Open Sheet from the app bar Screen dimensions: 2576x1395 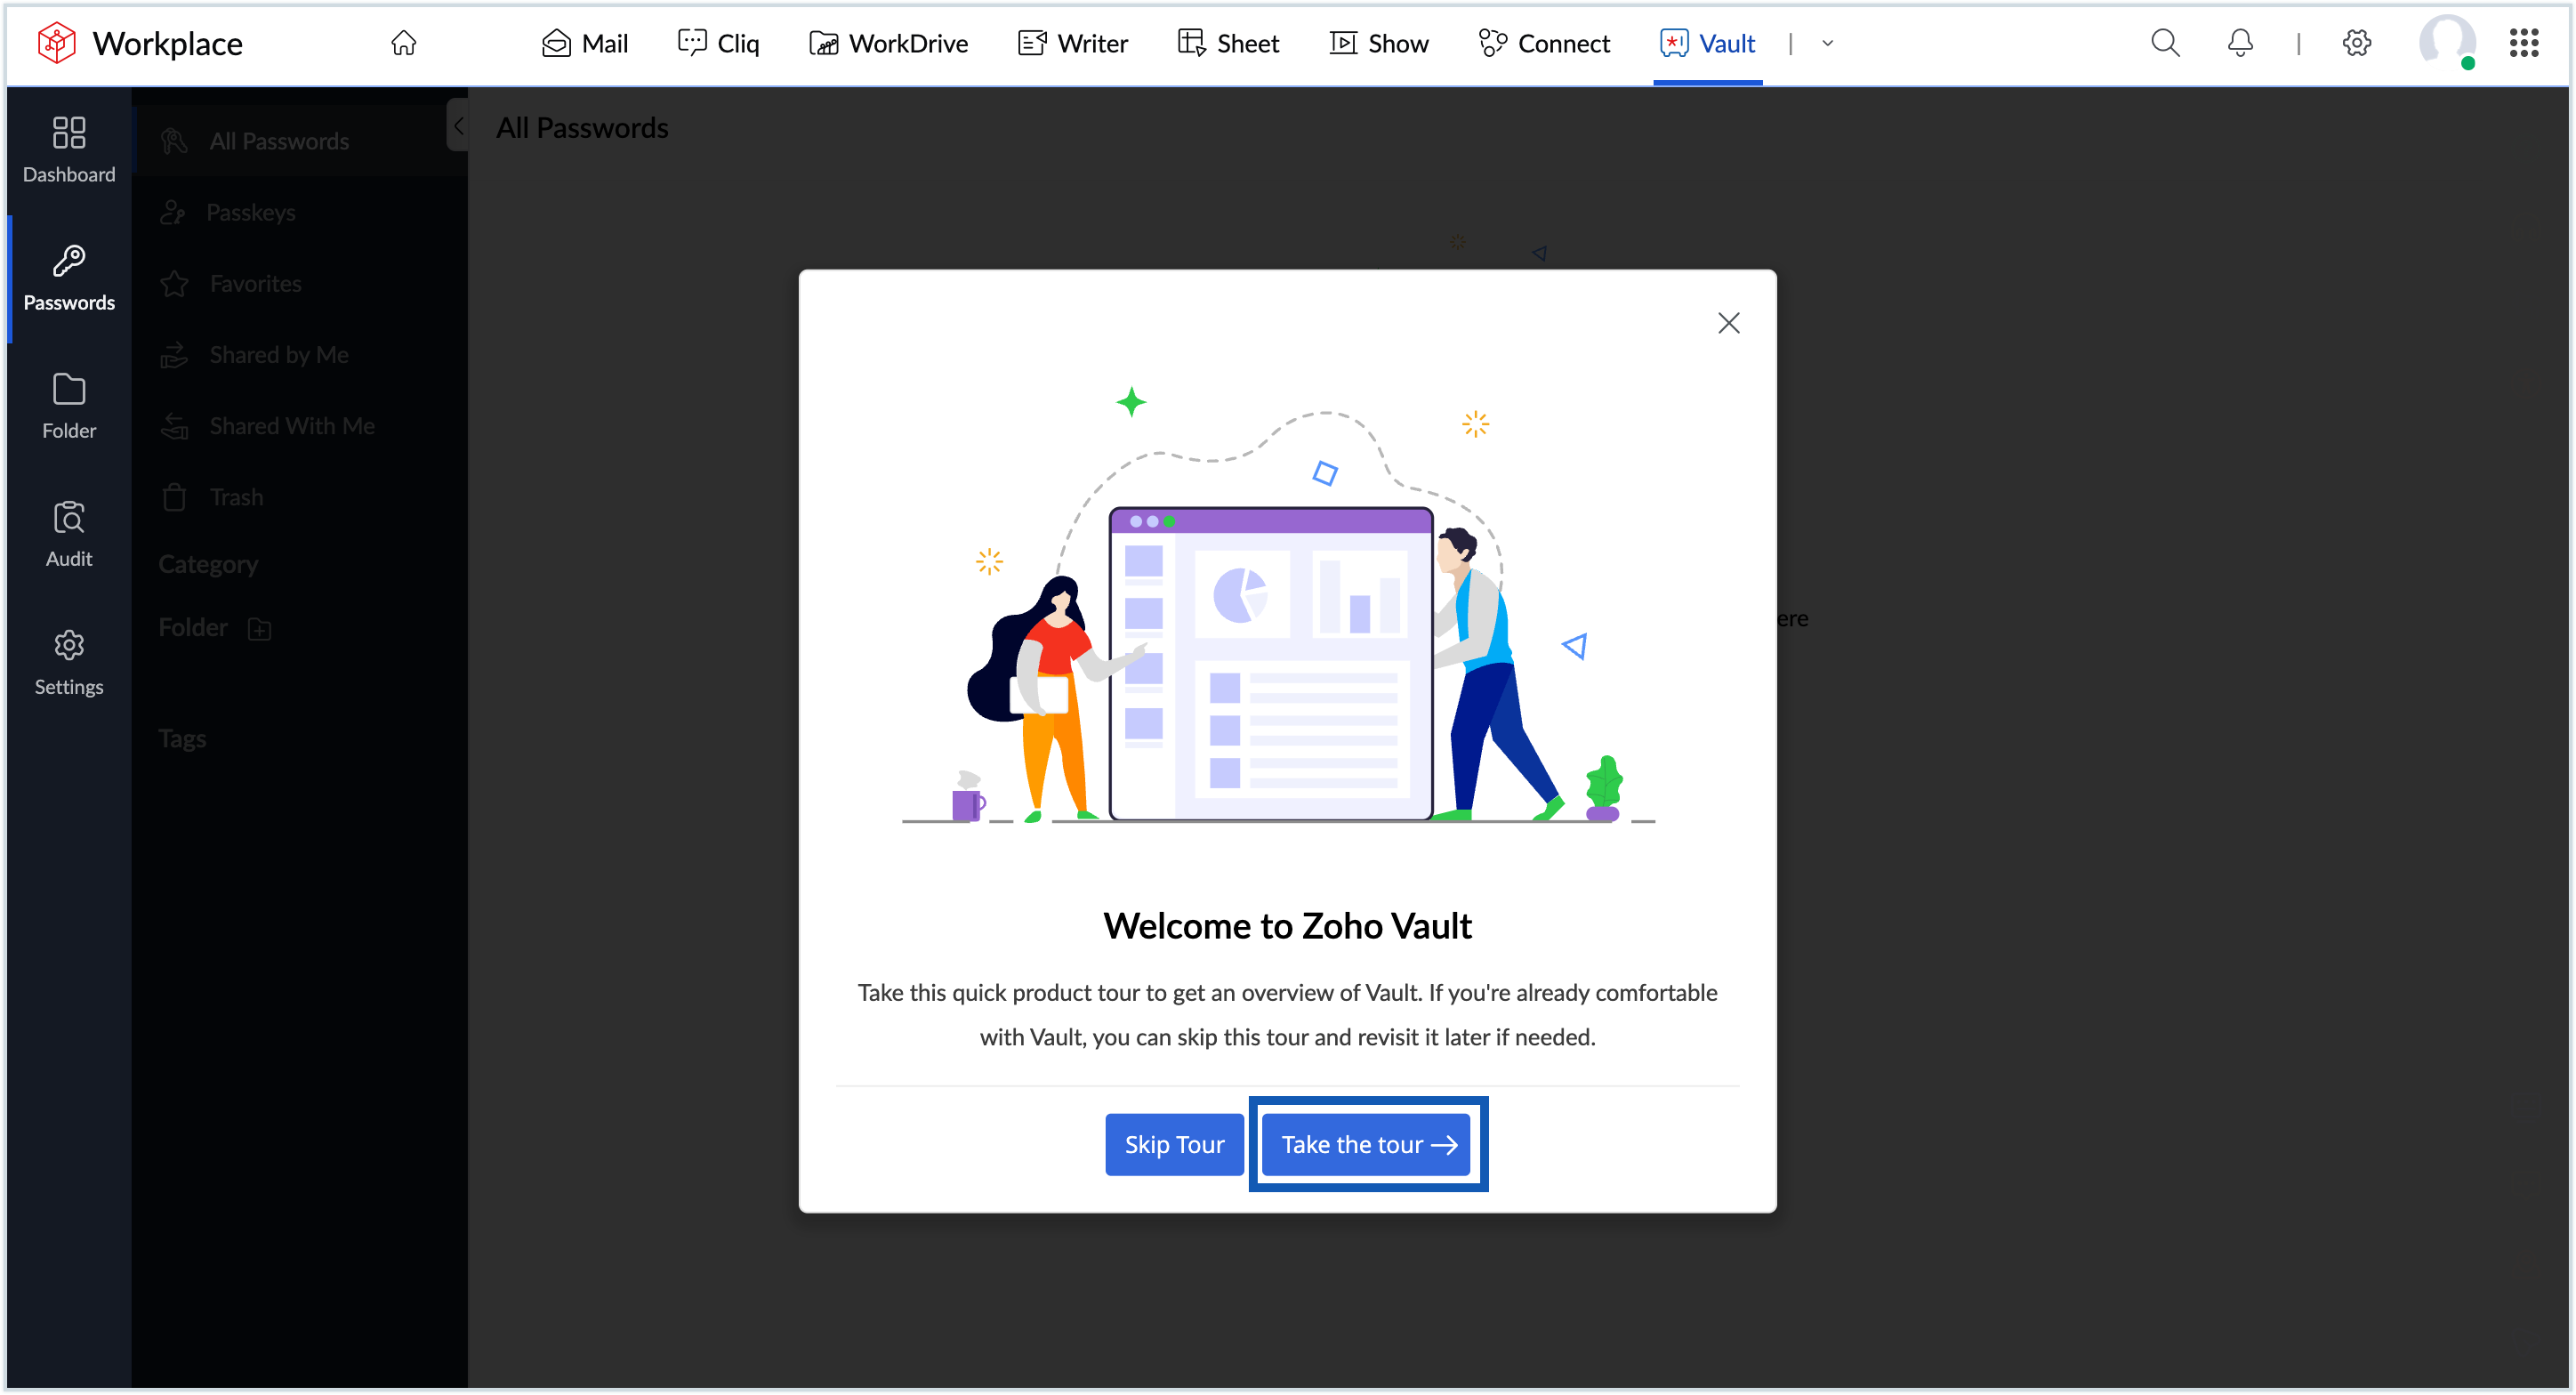[x=1228, y=43]
